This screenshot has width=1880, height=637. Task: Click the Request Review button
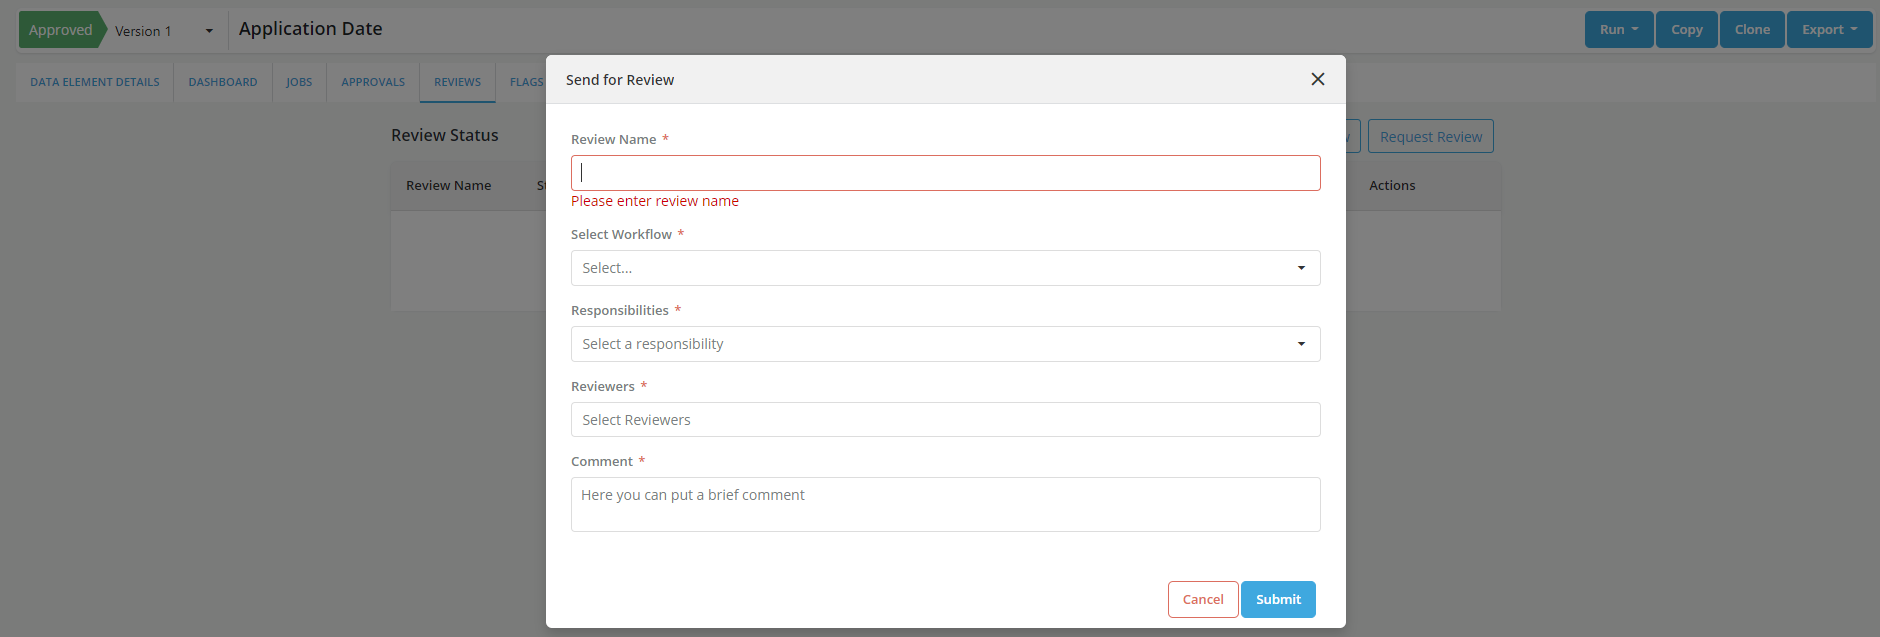pos(1430,137)
